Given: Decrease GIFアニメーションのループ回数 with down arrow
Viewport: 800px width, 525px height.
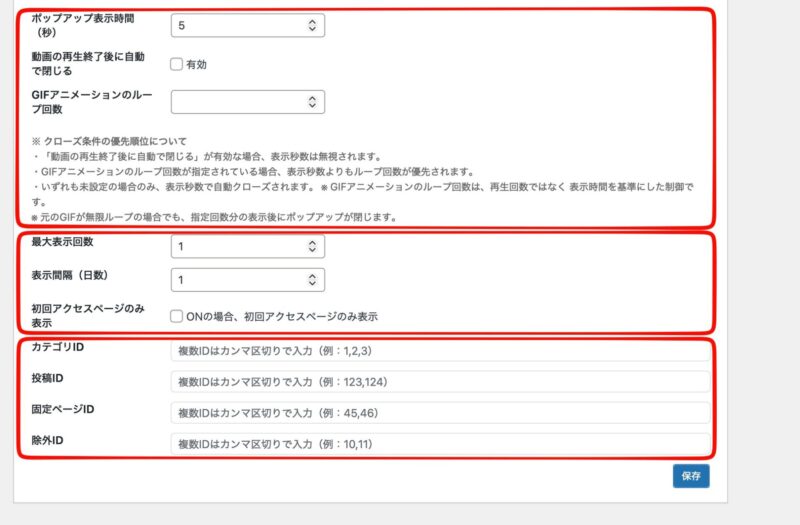Looking at the screenshot, I should point(312,106).
